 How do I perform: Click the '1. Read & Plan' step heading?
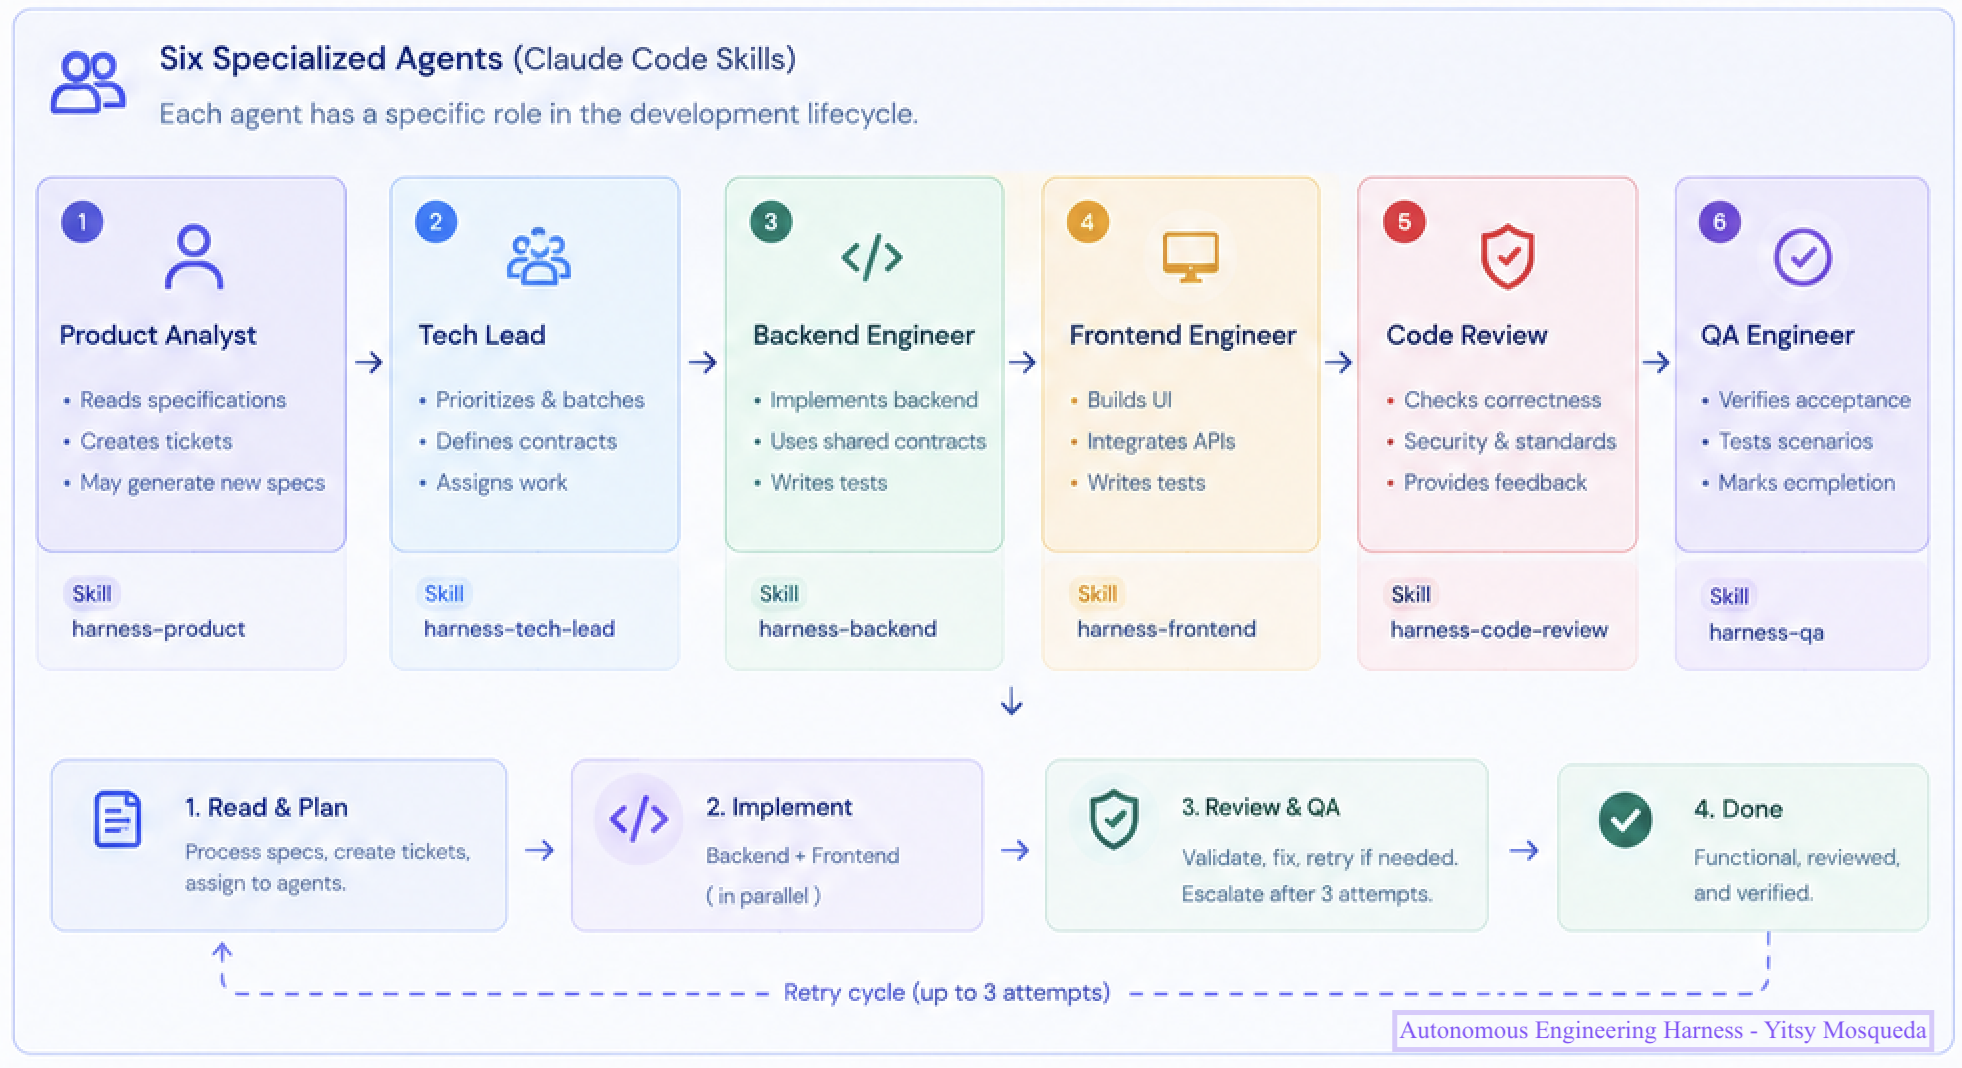(266, 807)
